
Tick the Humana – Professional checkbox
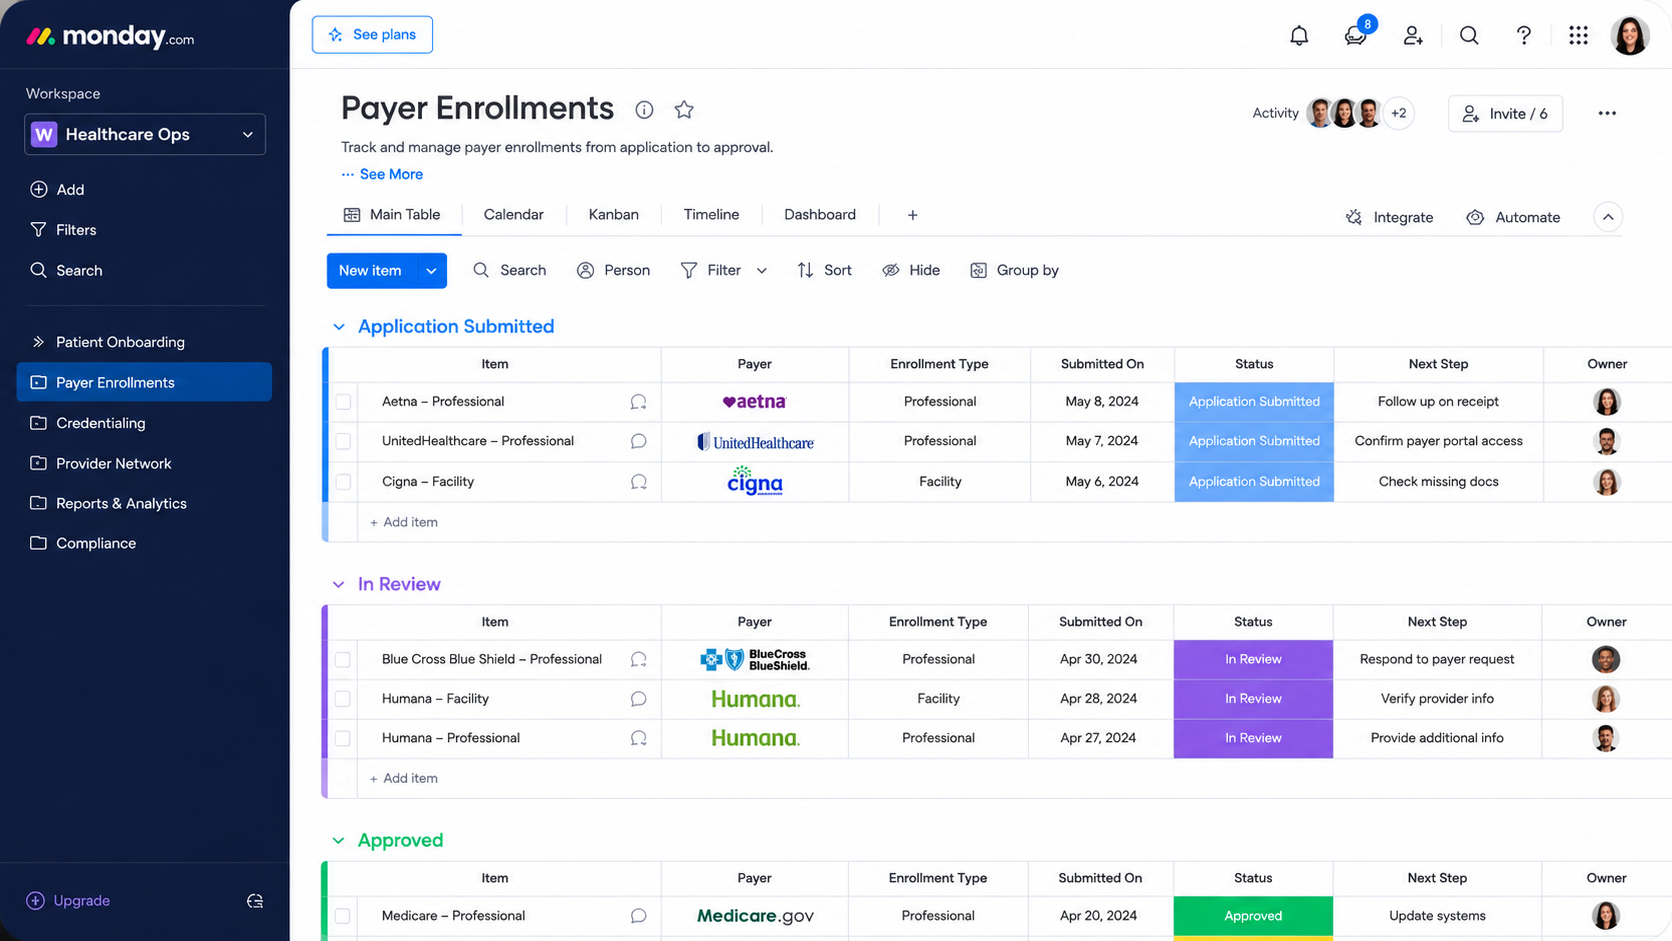[342, 738]
